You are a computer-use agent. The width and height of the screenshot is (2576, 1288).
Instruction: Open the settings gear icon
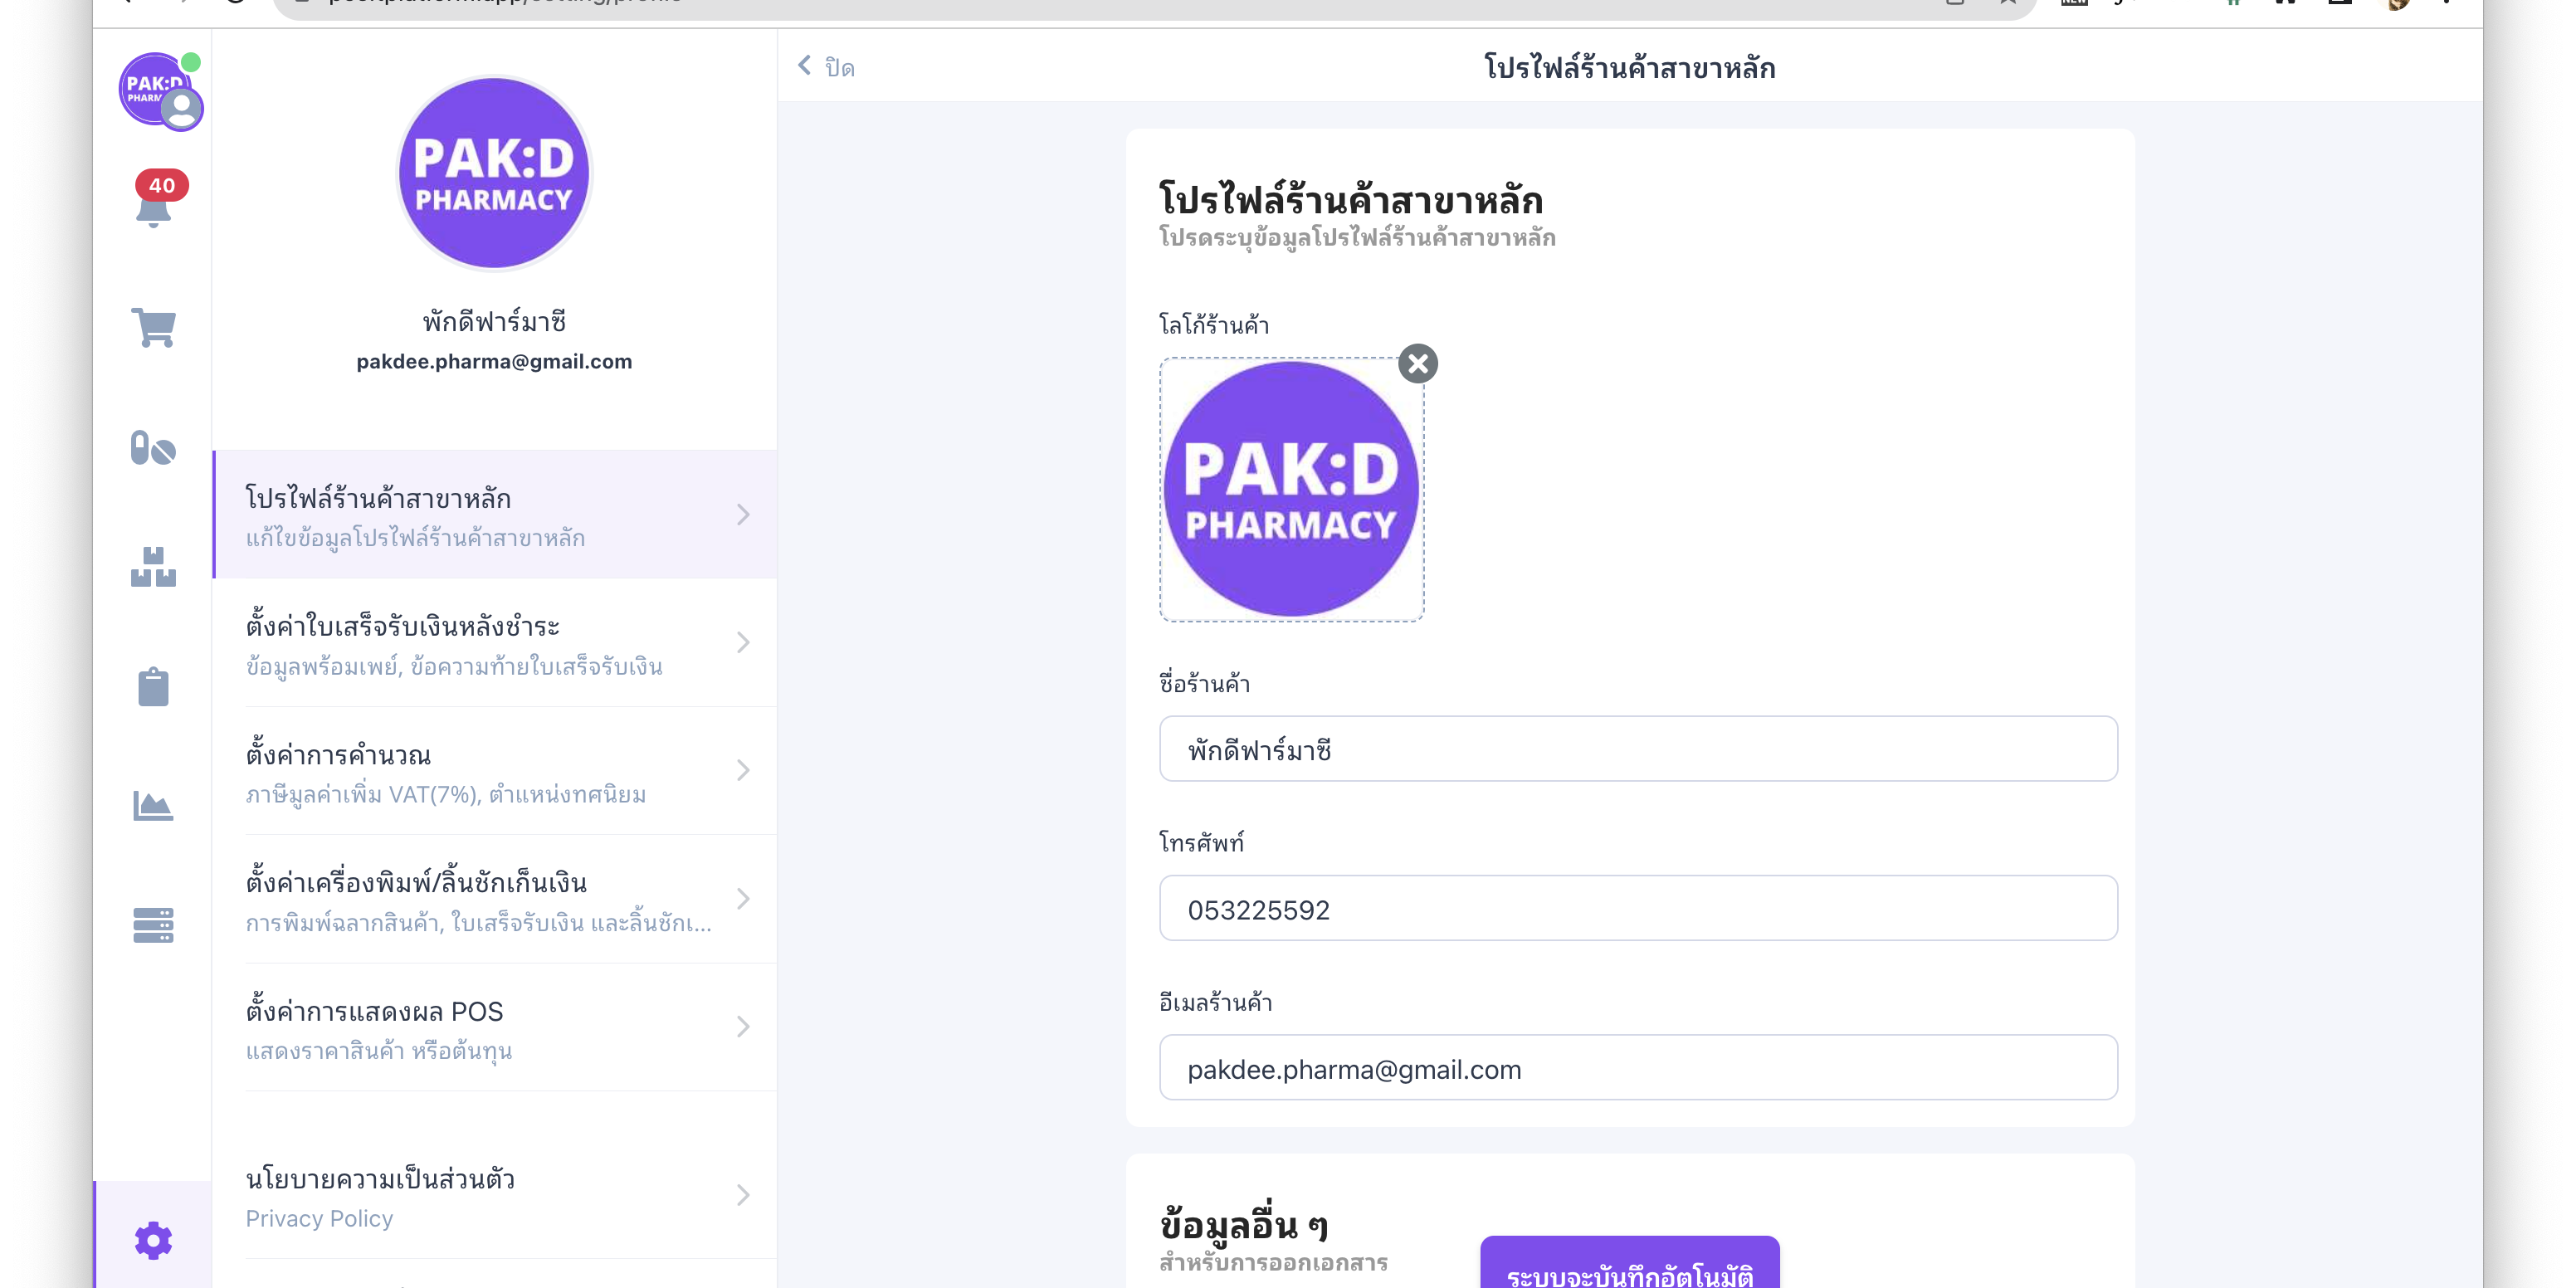click(x=153, y=1240)
